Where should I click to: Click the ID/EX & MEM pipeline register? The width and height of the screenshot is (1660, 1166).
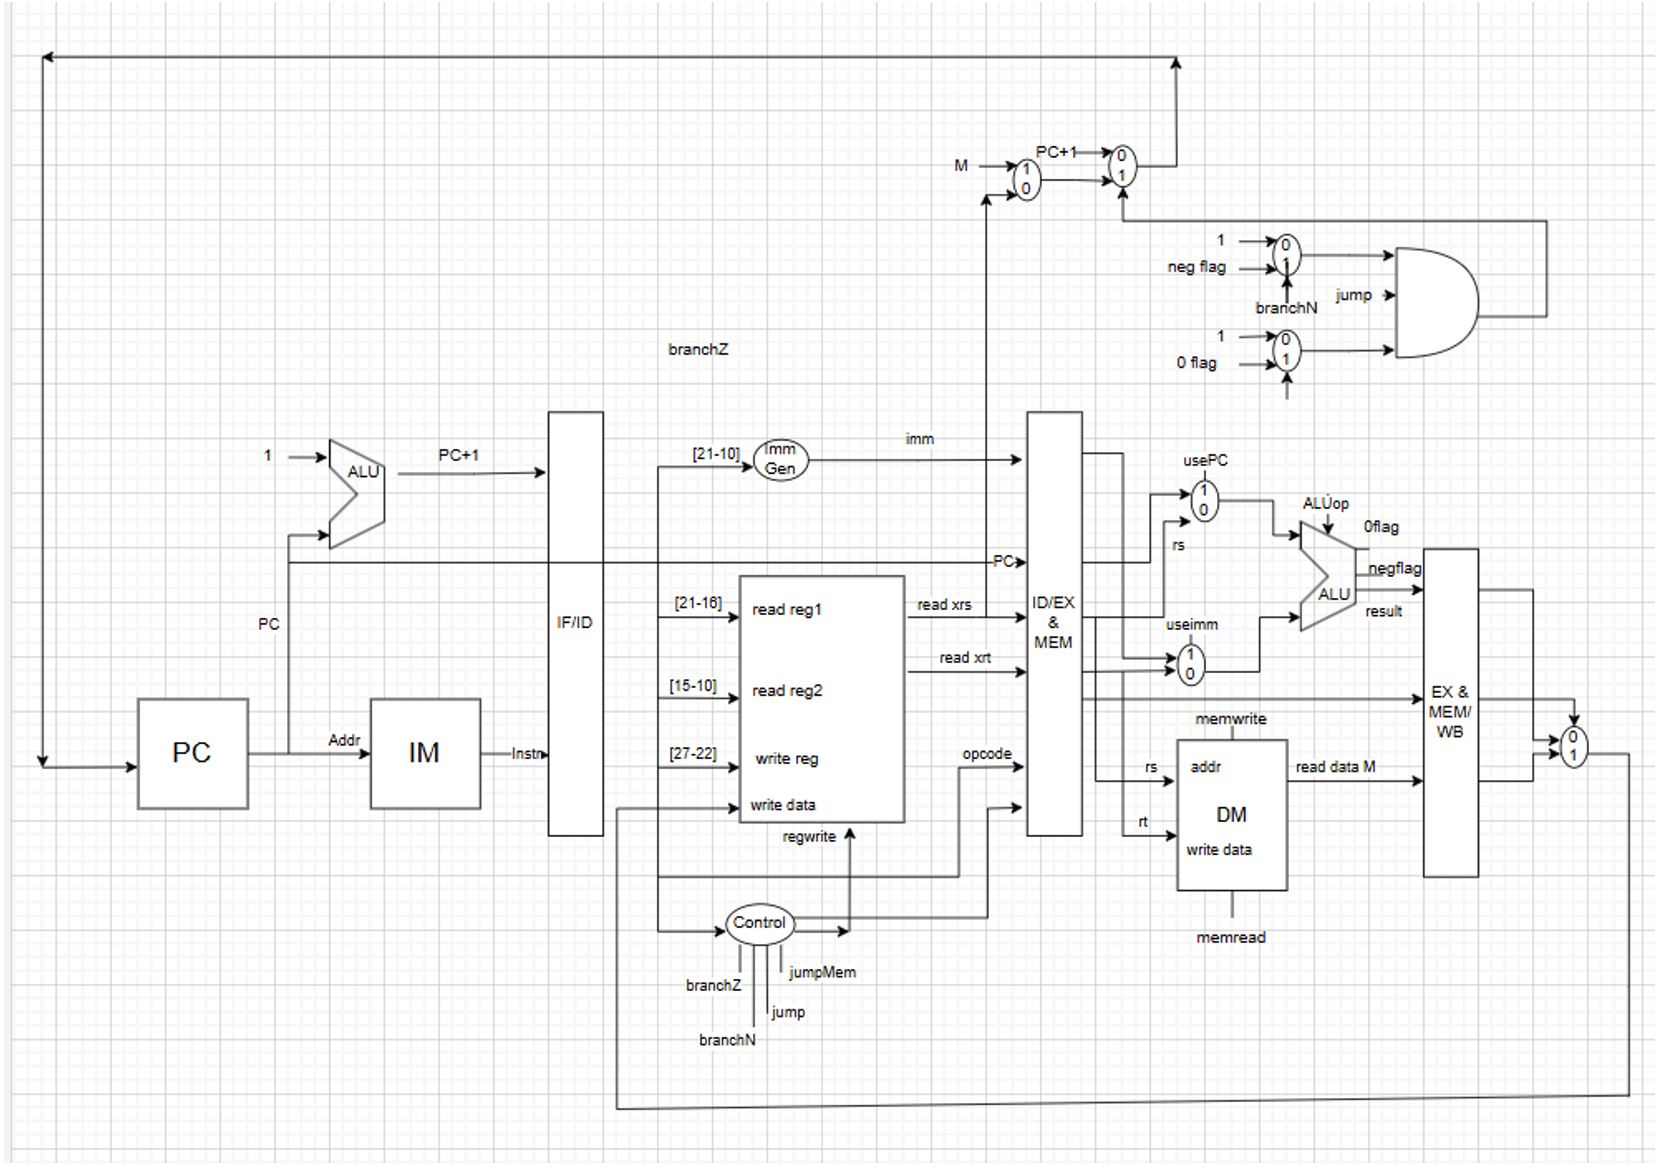1054,623
